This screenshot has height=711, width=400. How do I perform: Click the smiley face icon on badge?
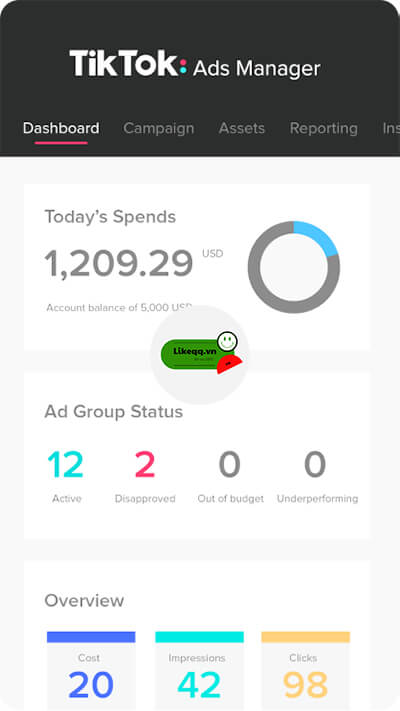tap(227, 341)
